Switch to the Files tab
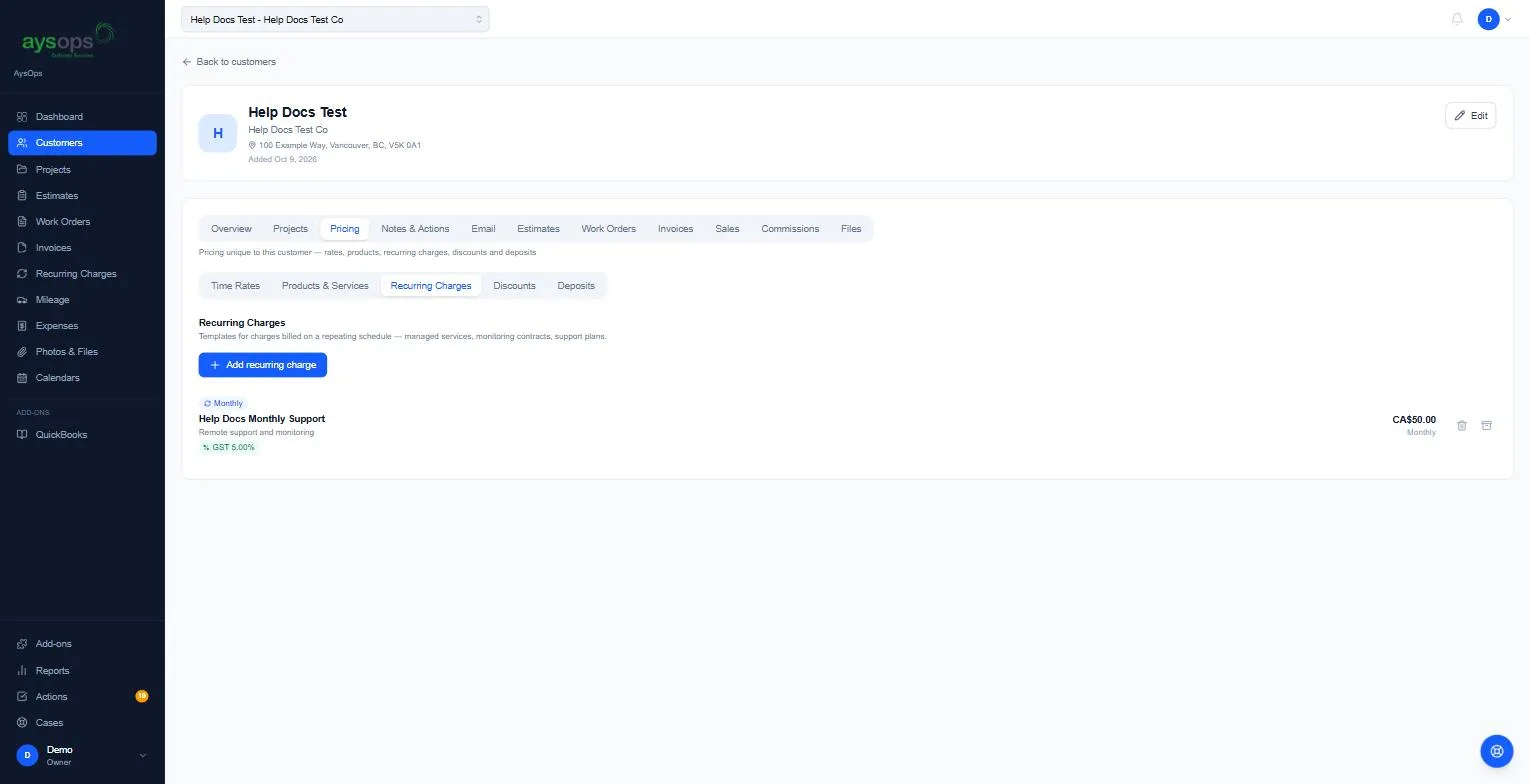 (851, 228)
